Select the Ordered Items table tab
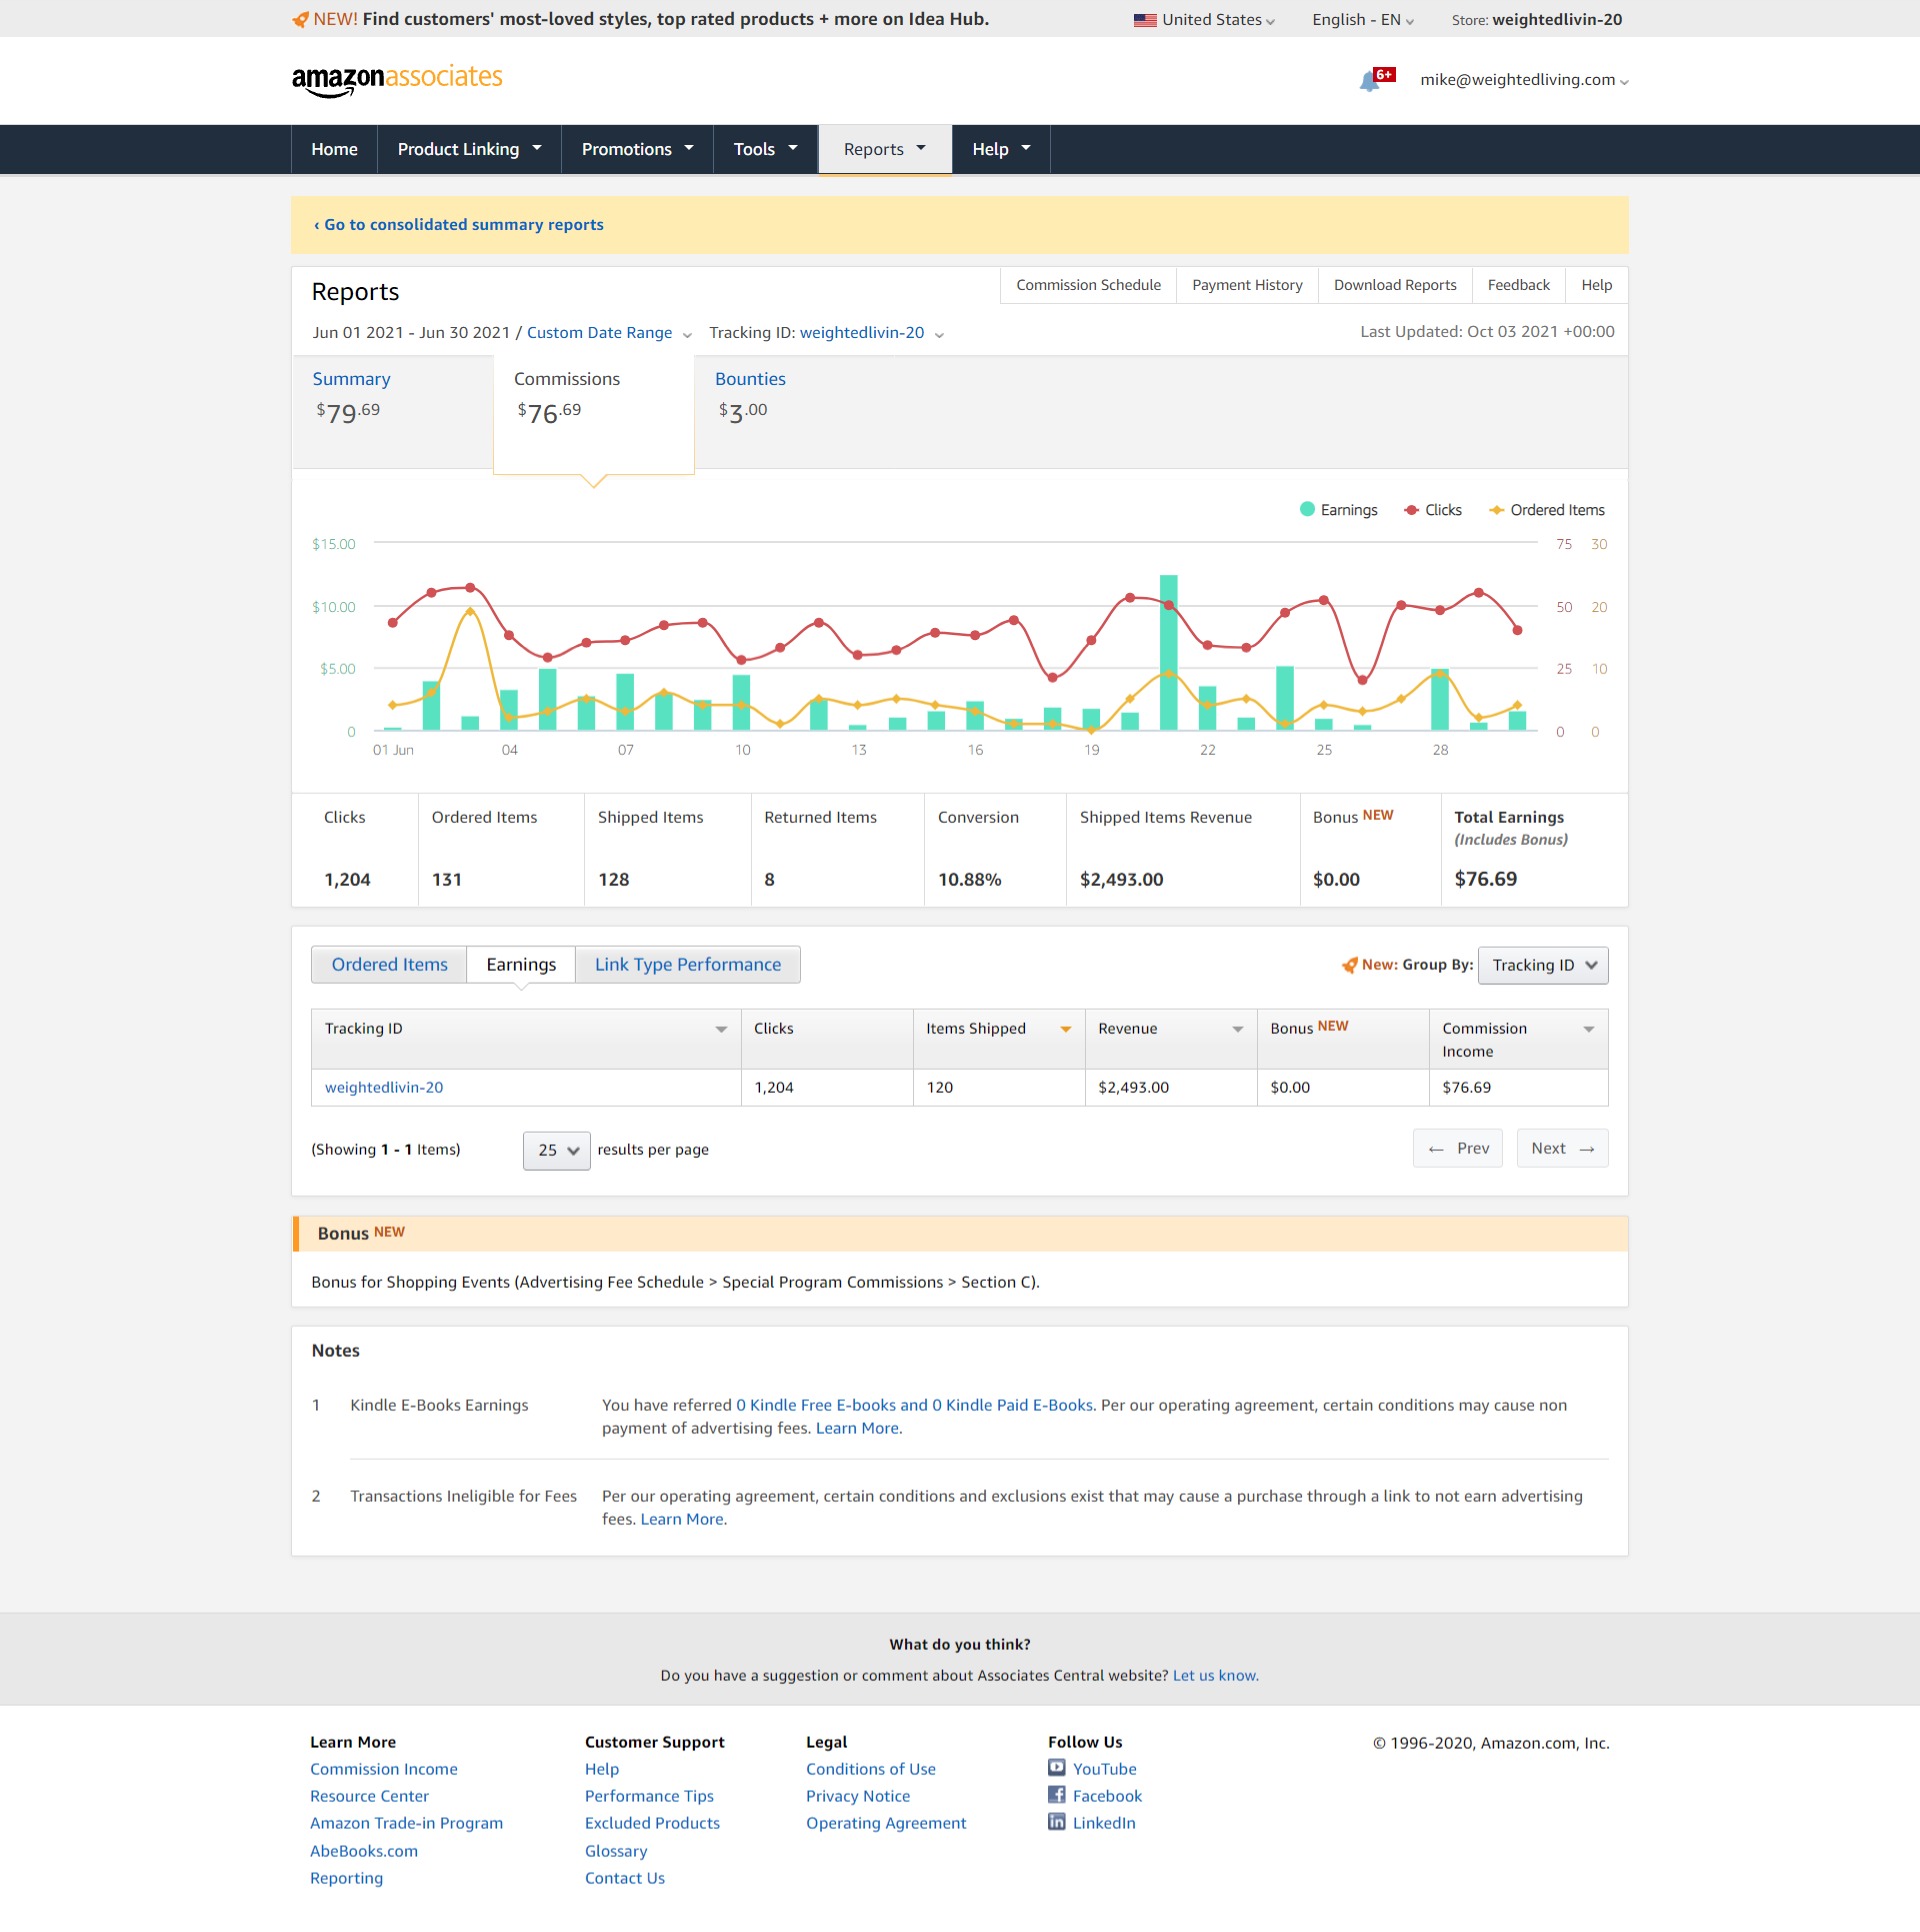The width and height of the screenshot is (1920, 1932). coord(389,964)
